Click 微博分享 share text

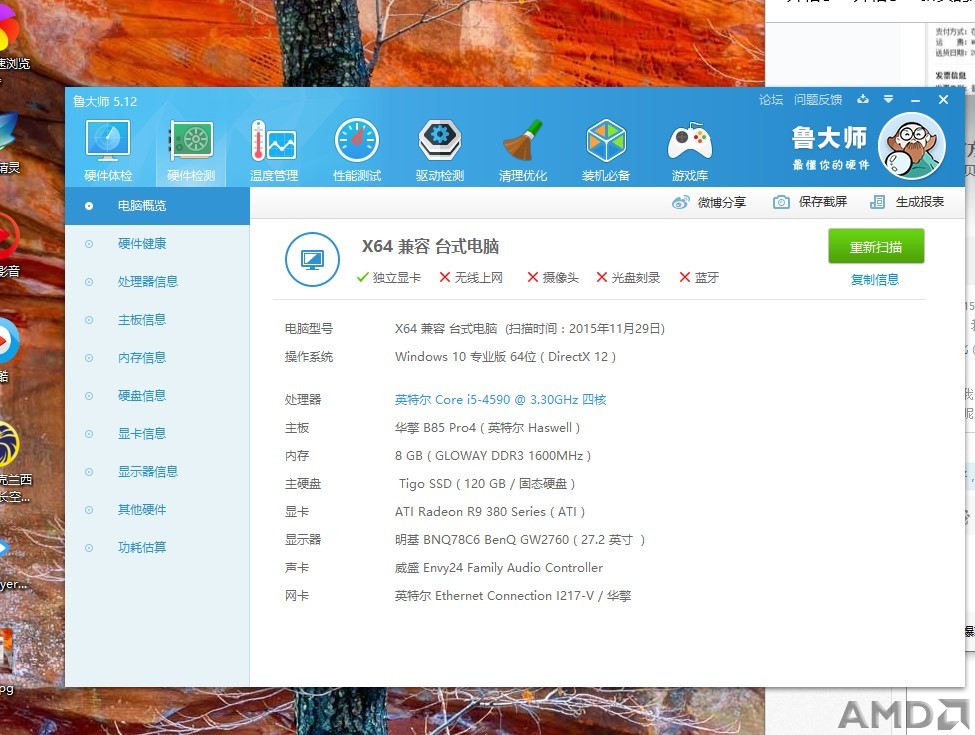(x=721, y=202)
